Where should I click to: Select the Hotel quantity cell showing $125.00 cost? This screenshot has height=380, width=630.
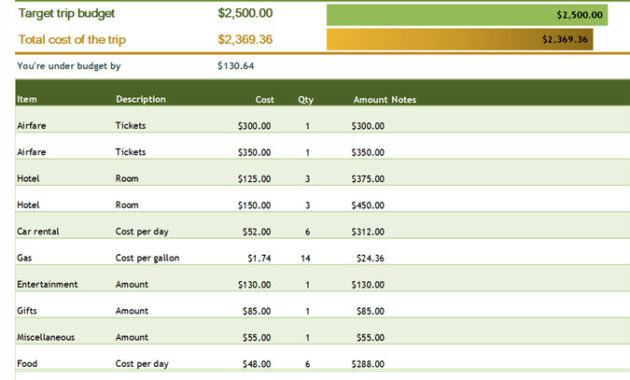click(307, 179)
